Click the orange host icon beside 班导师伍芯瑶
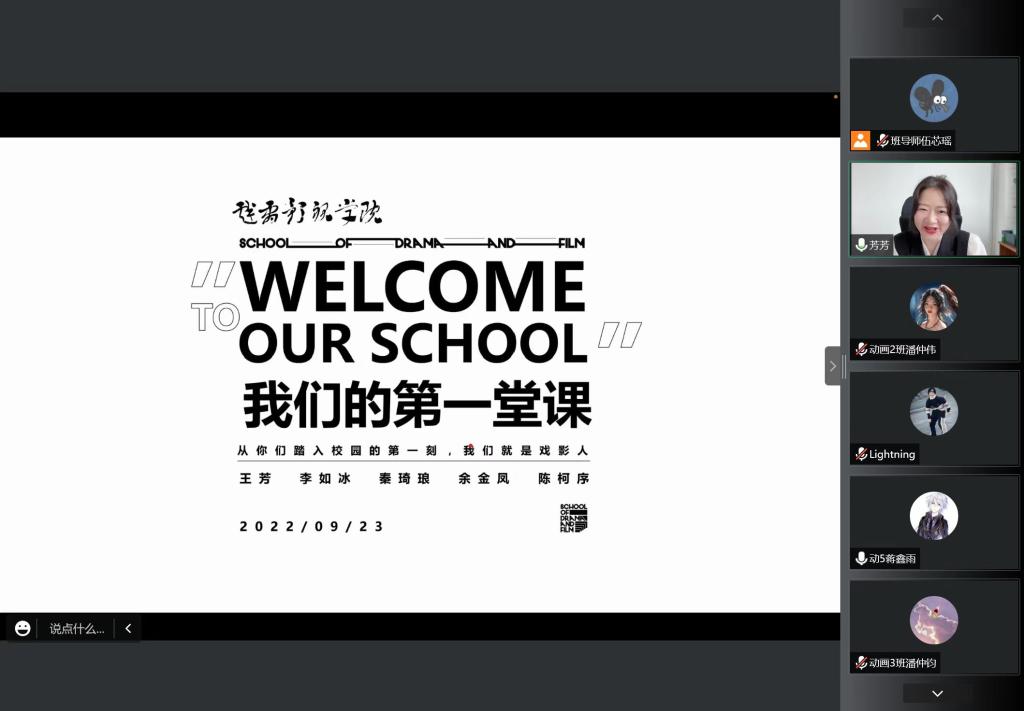 [x=860, y=141]
